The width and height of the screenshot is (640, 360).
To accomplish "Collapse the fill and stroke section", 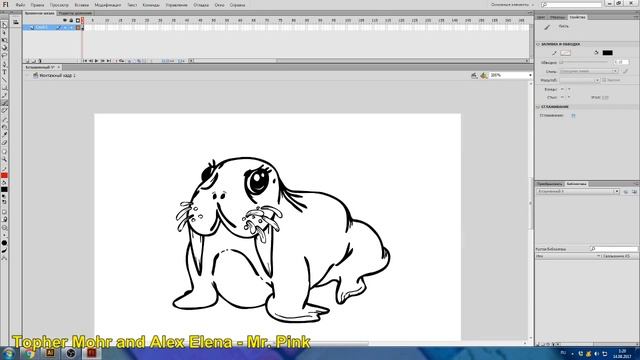I will 538,44.
